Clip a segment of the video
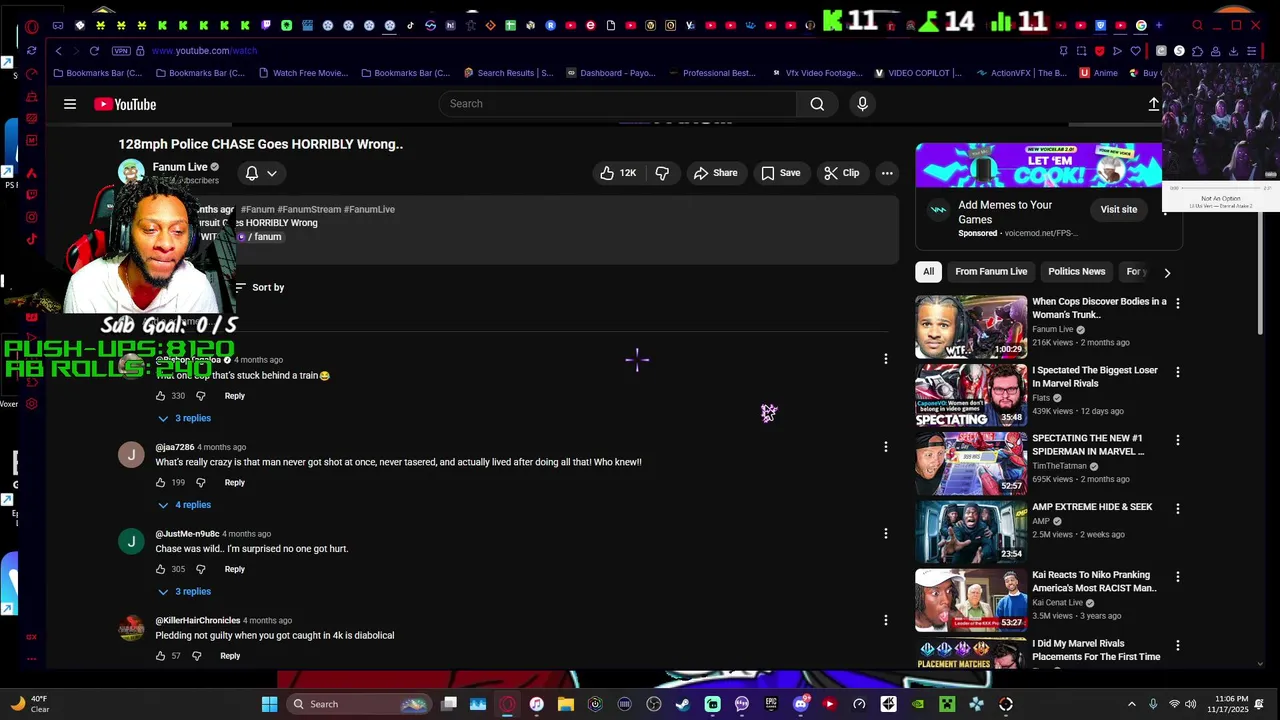 pos(841,173)
